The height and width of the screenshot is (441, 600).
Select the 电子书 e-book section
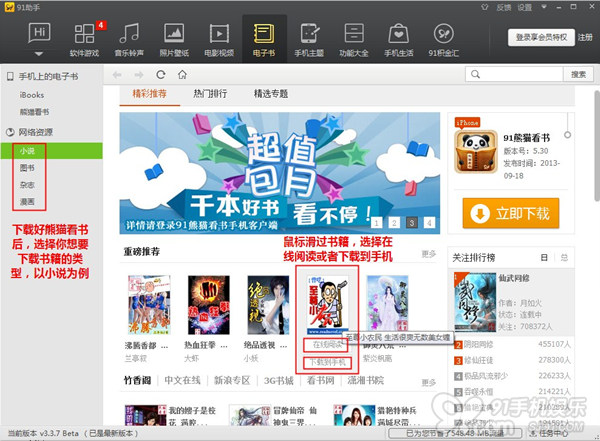click(x=264, y=39)
